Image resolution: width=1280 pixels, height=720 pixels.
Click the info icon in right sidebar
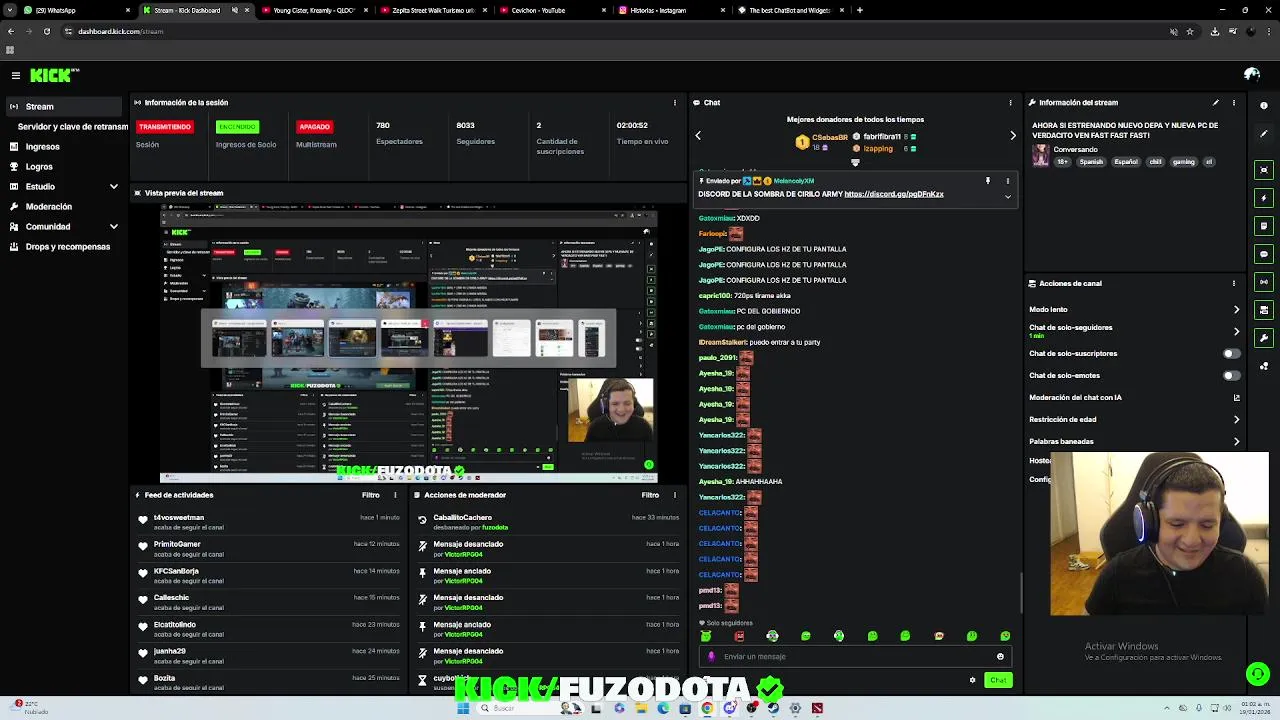[x=1264, y=106]
